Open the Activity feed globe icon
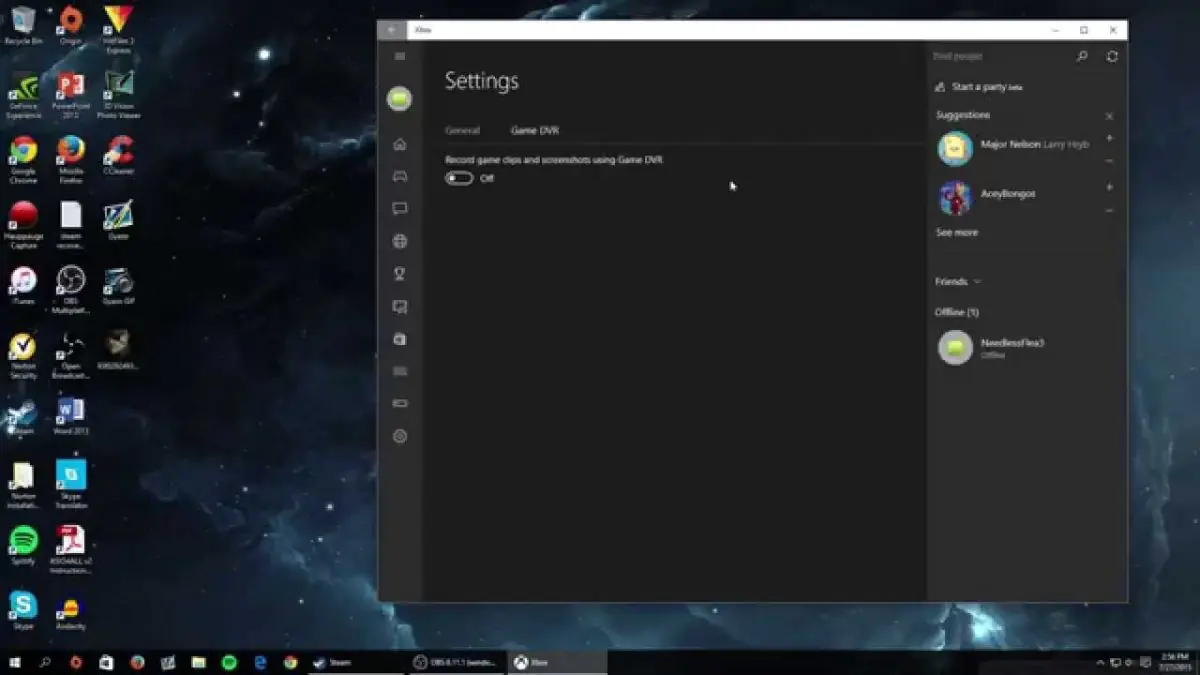Image resolution: width=1200 pixels, height=675 pixels. pos(400,240)
